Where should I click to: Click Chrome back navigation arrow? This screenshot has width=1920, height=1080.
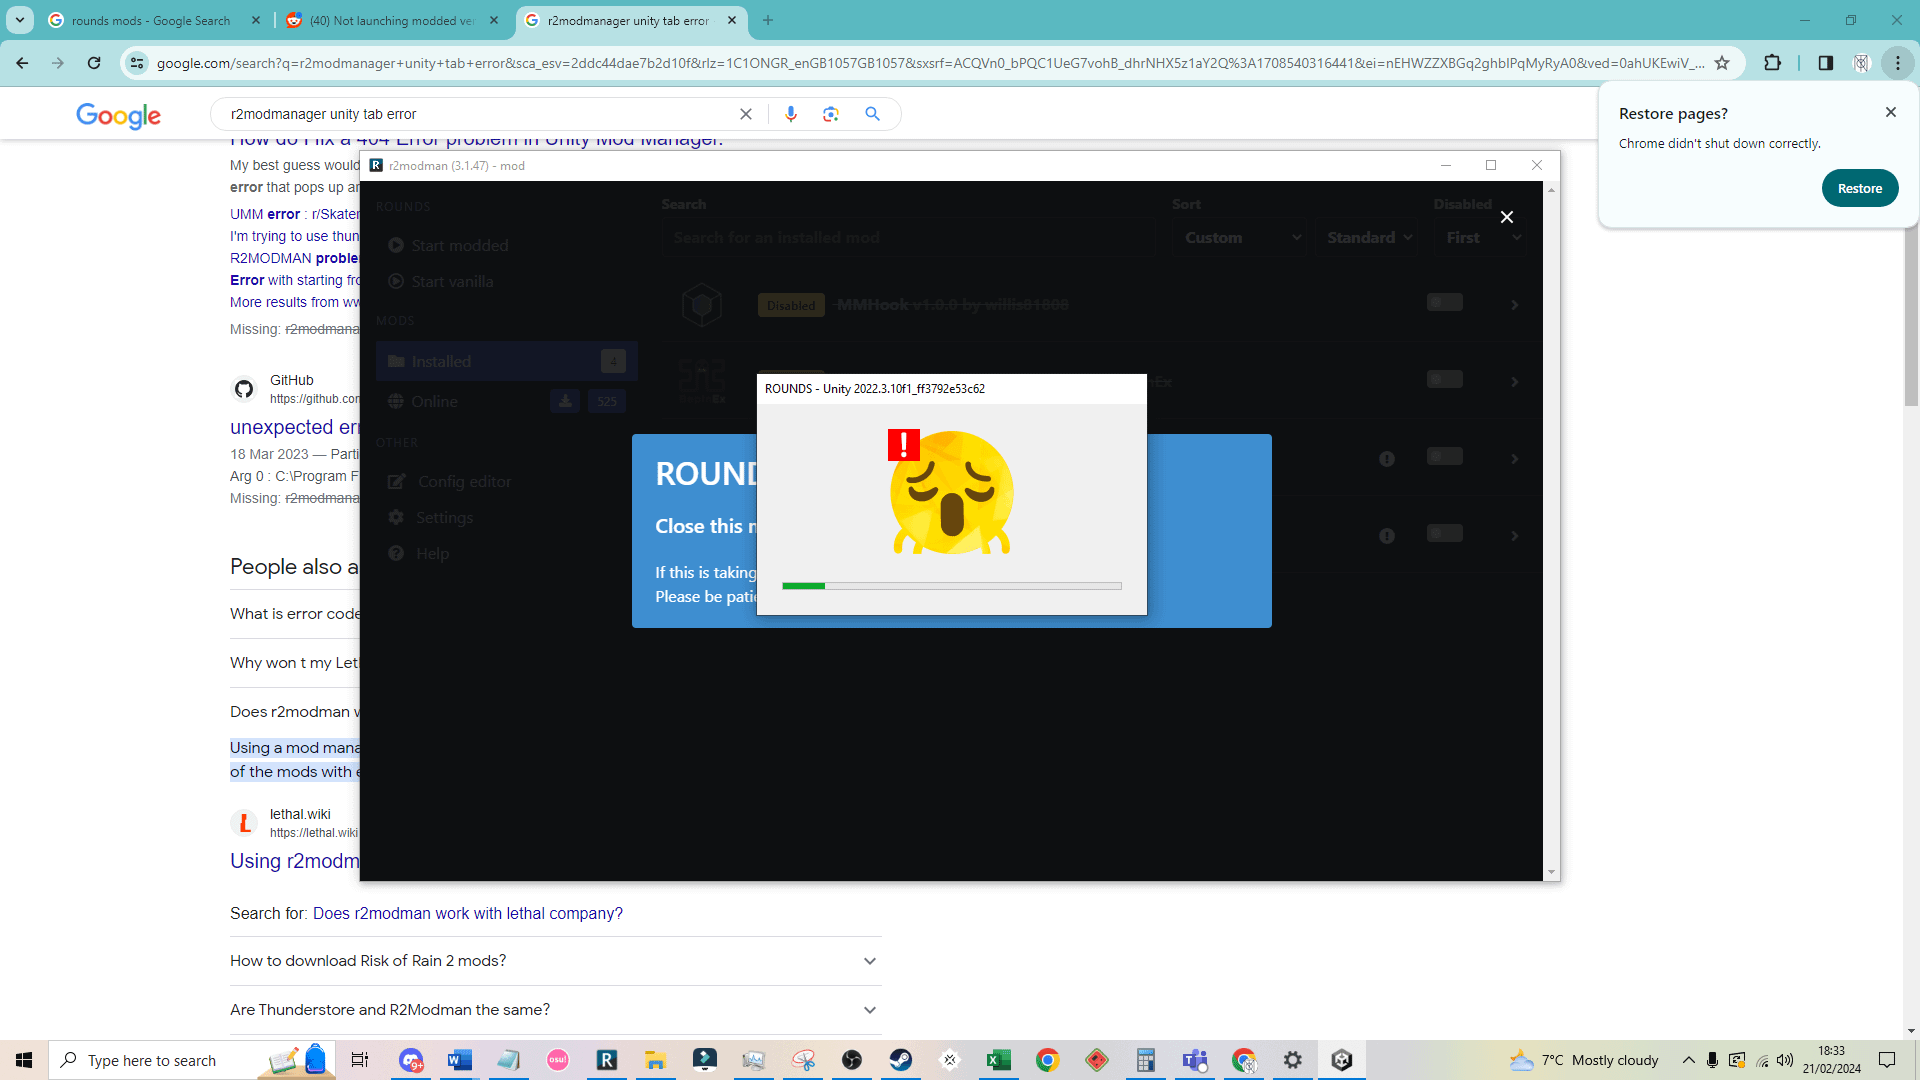click(22, 63)
